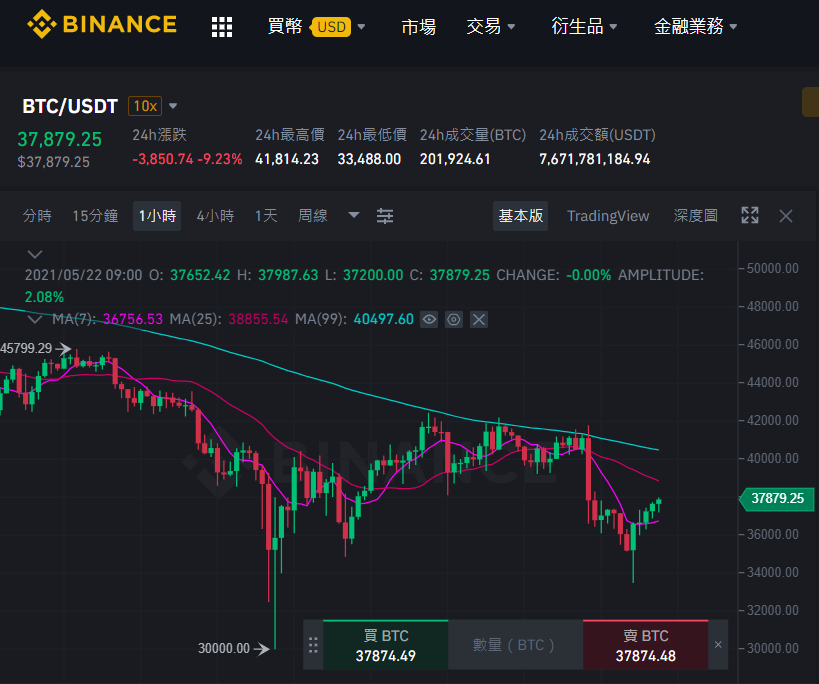Click the 37,879.25 last price text

pos(60,139)
